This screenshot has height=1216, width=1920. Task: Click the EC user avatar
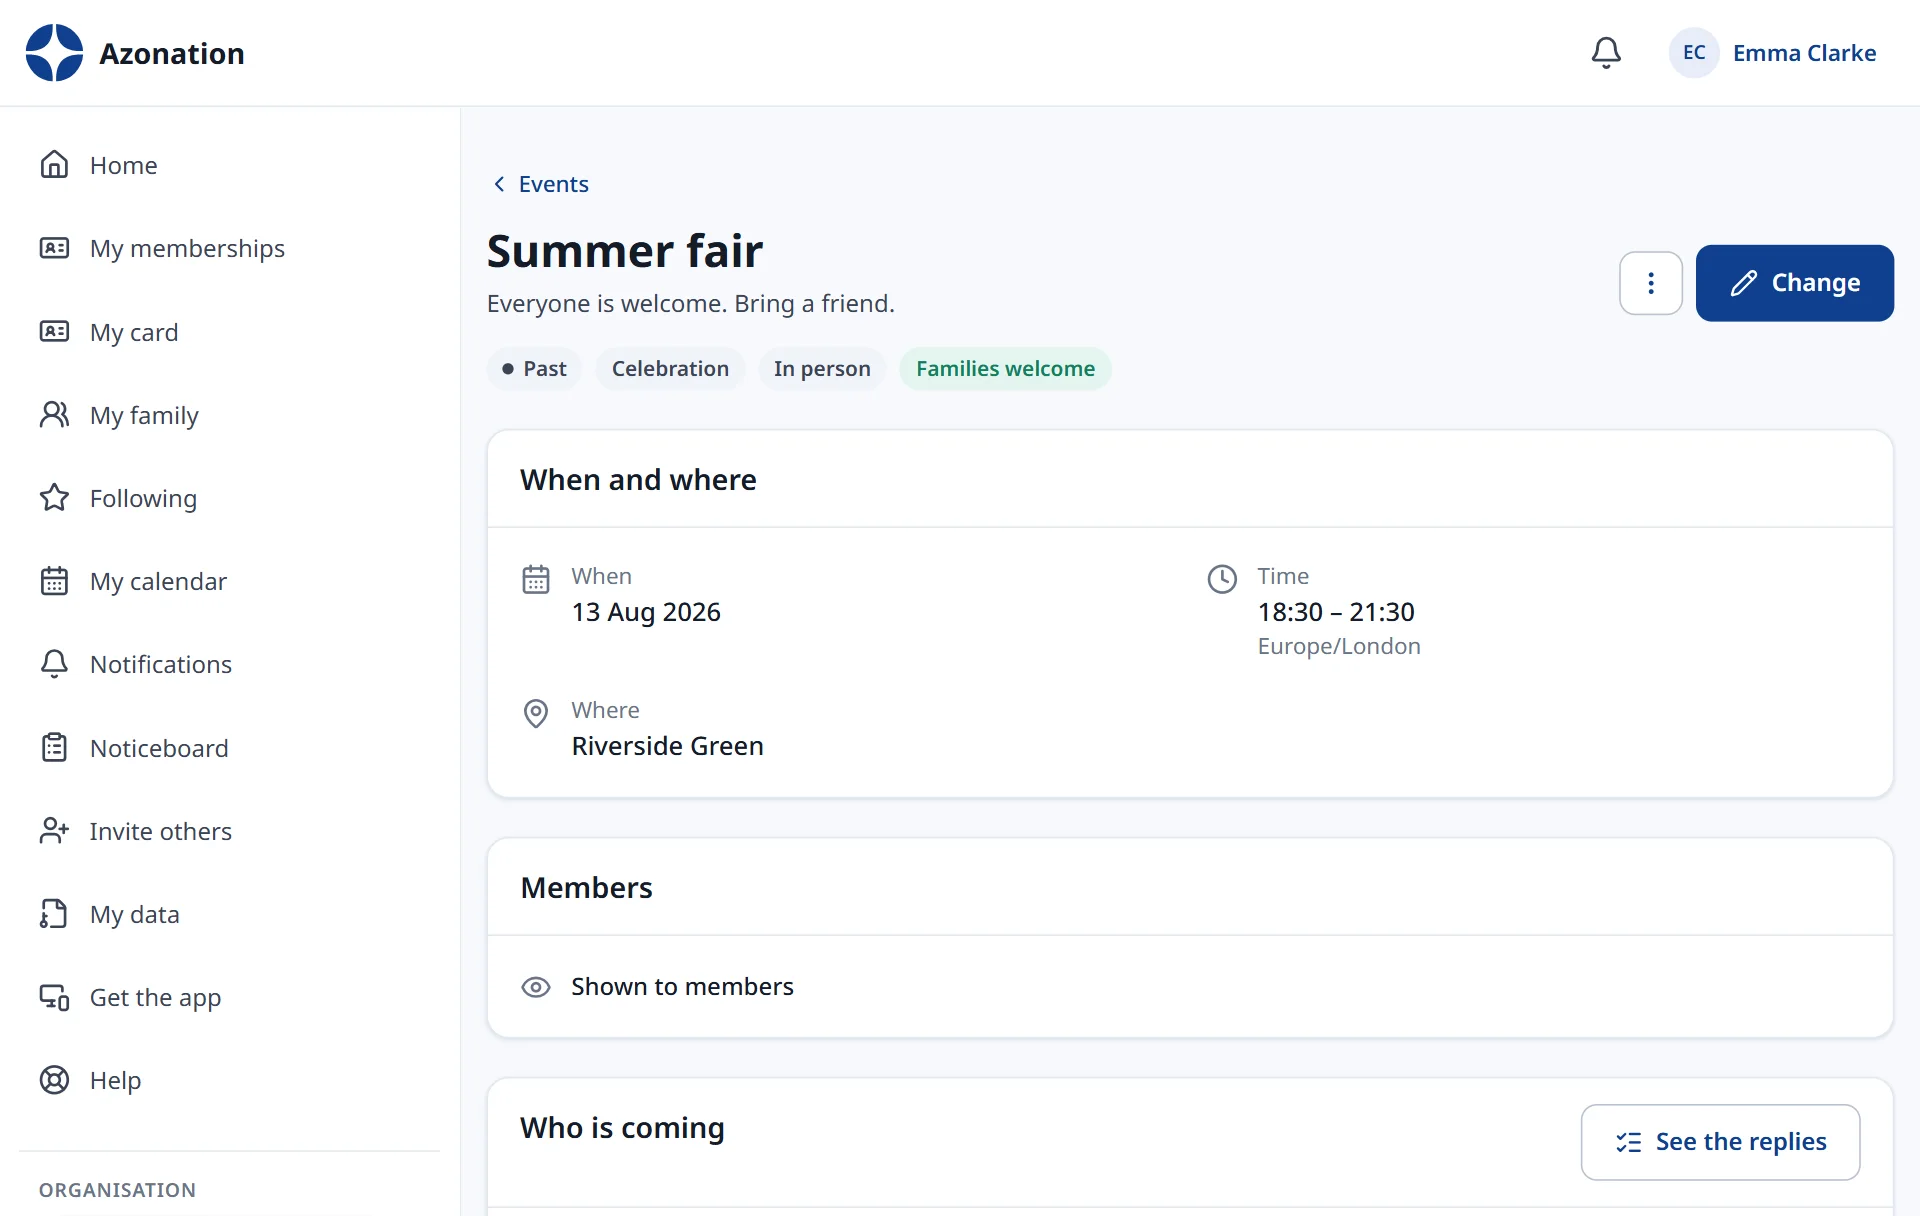tap(1694, 53)
